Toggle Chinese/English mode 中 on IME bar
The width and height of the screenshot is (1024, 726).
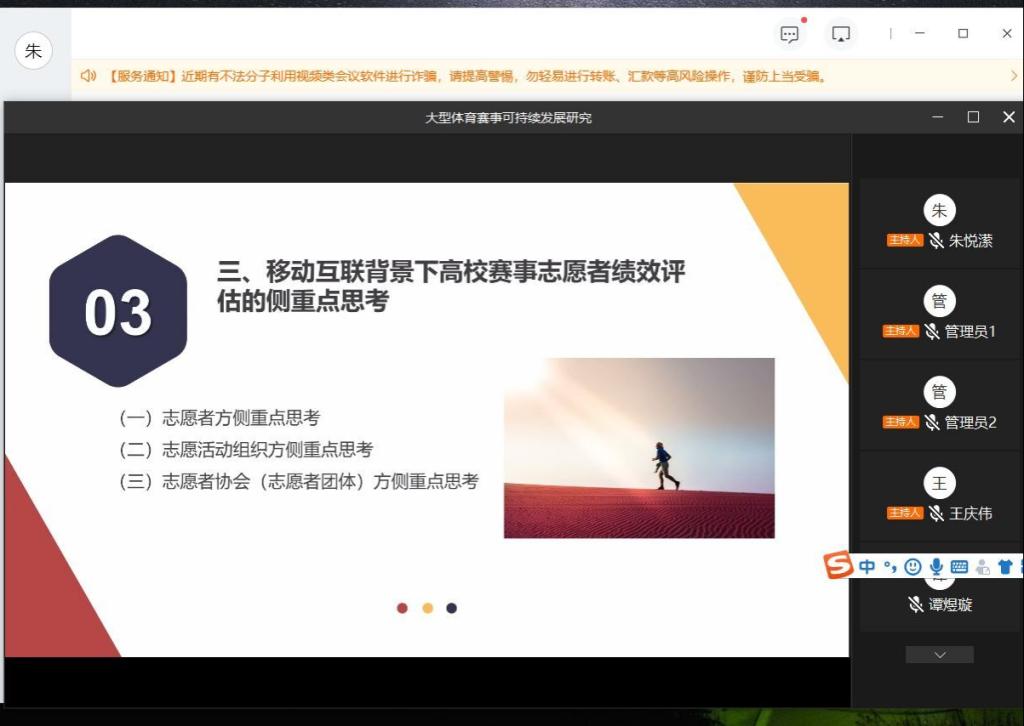867,567
